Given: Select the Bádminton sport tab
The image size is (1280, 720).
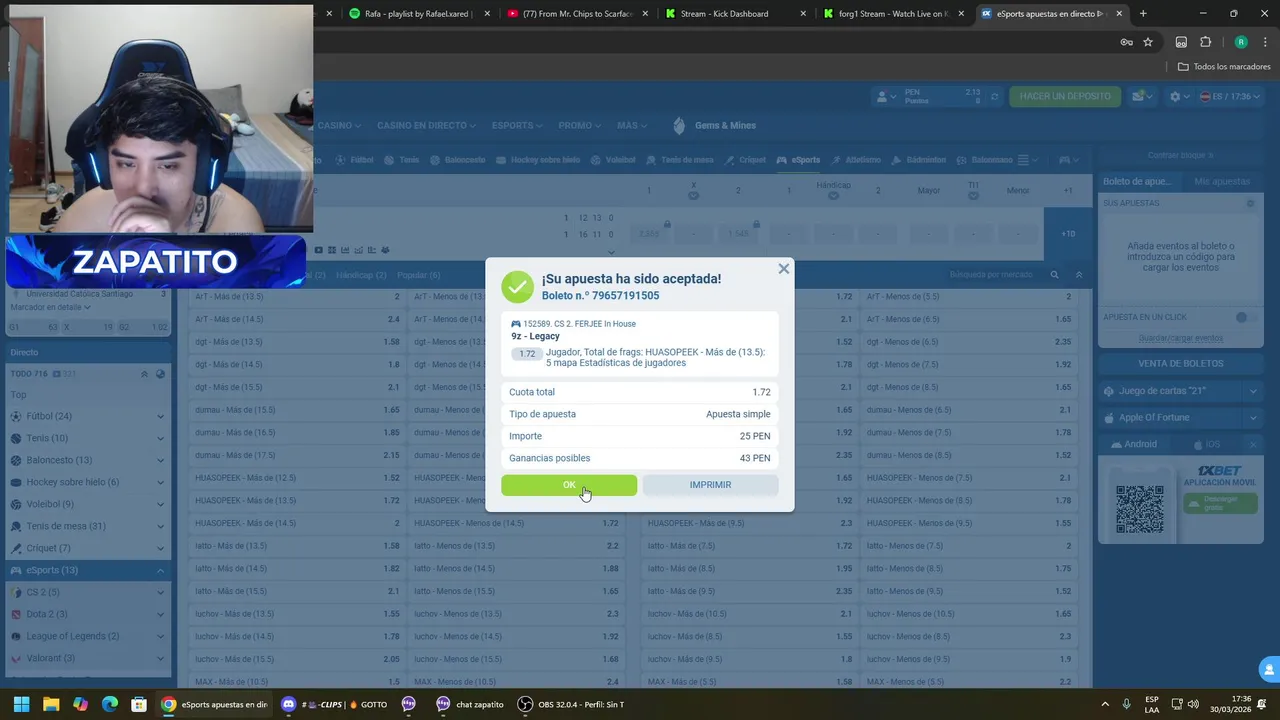Looking at the screenshot, I should (918, 160).
